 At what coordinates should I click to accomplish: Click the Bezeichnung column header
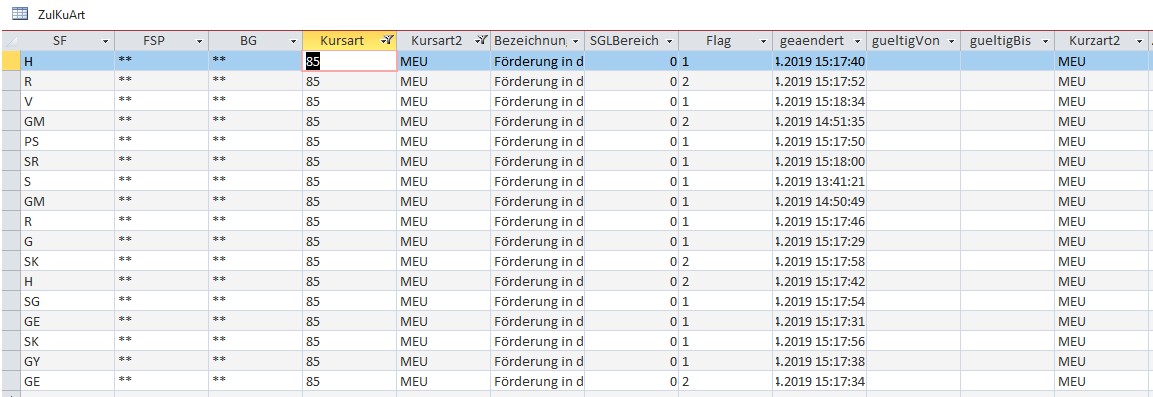(x=538, y=41)
